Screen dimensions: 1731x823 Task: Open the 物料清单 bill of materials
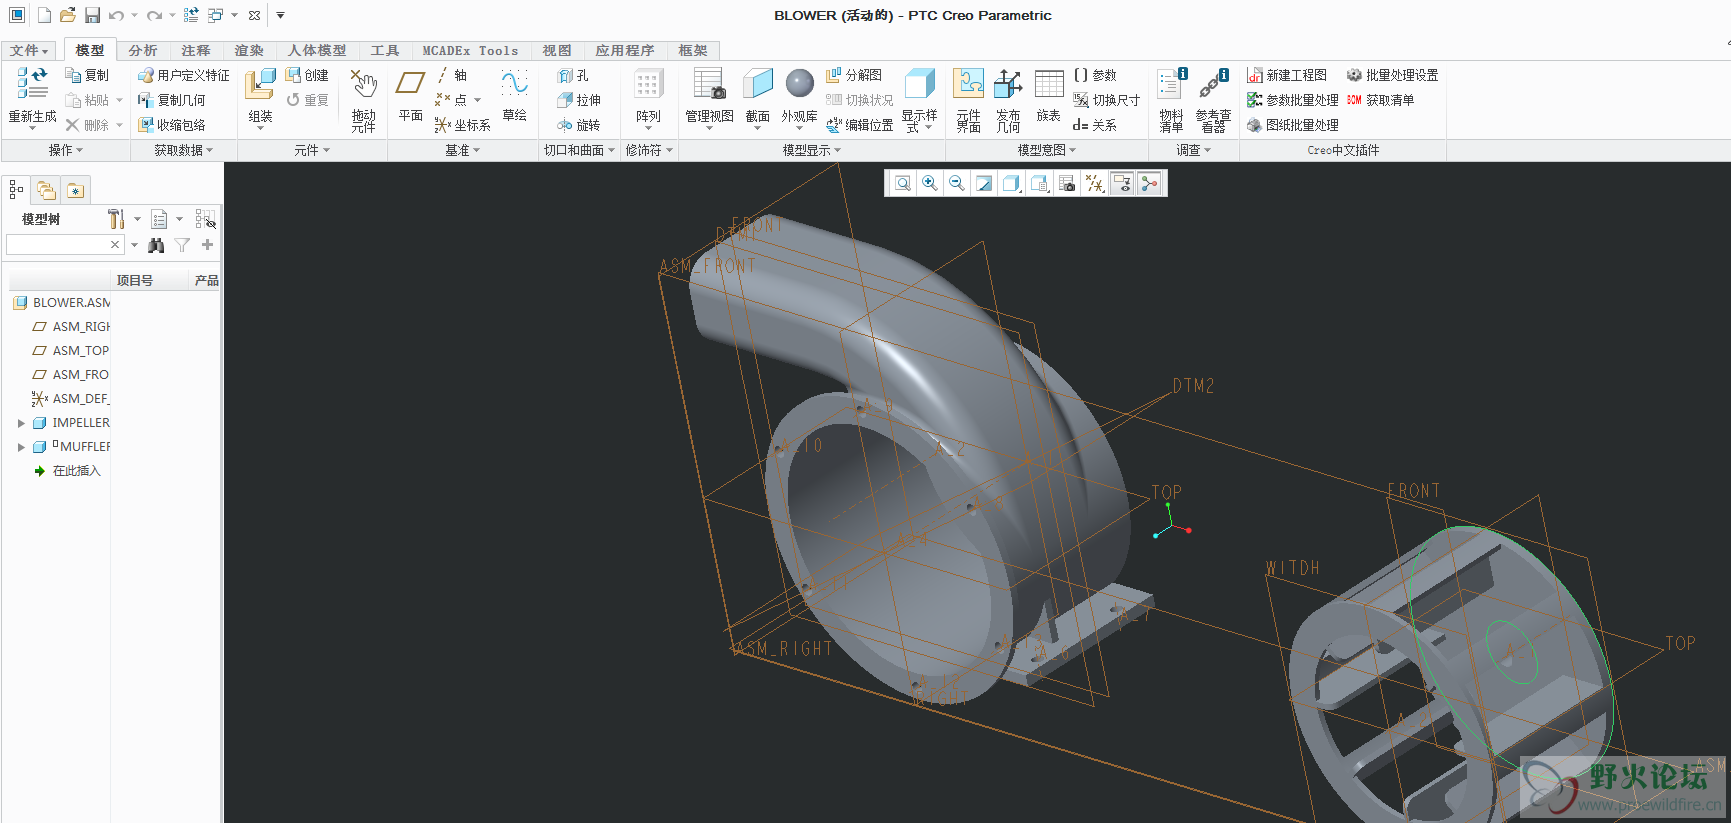click(x=1171, y=100)
